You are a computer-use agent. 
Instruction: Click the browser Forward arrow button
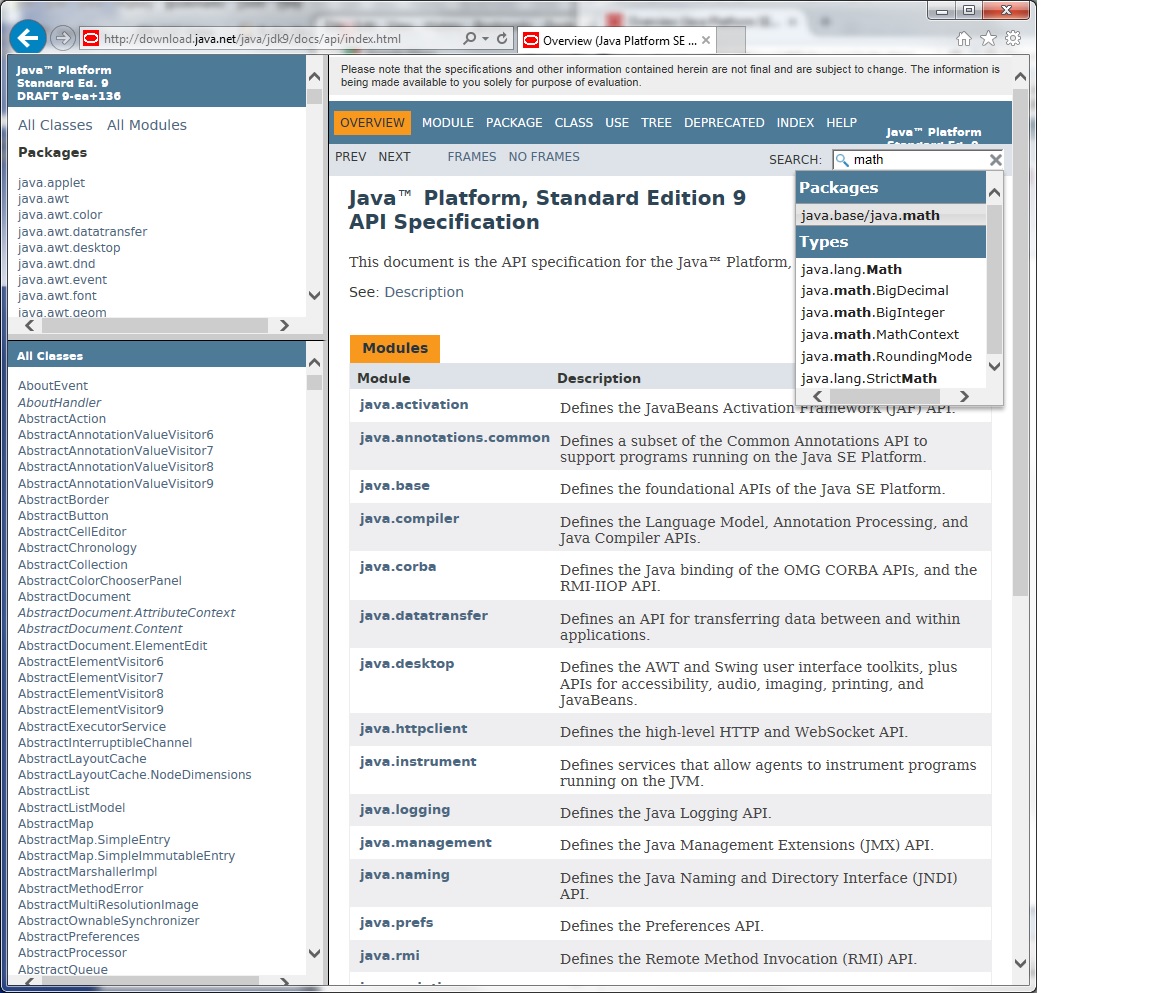click(63, 39)
